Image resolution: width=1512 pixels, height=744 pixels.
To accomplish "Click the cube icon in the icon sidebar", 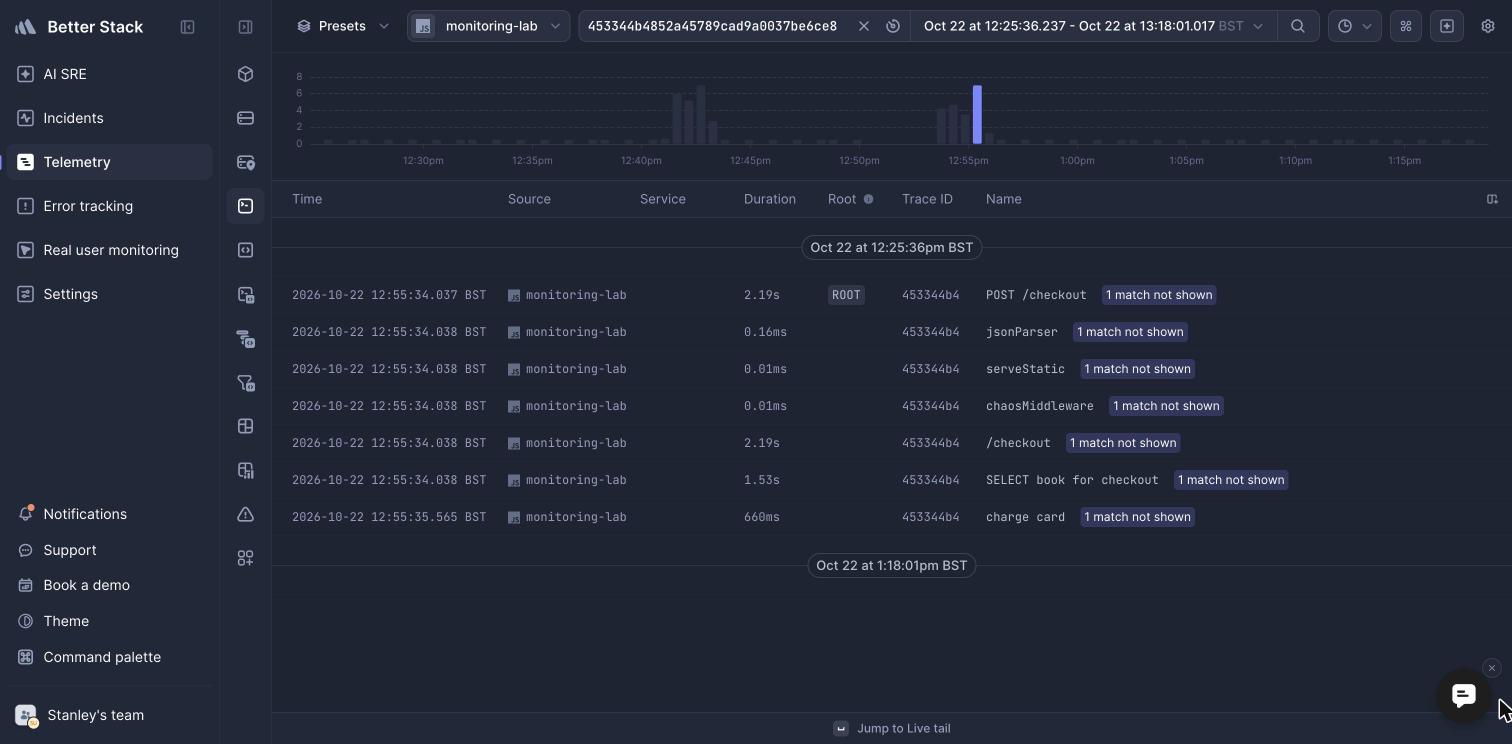I will tap(245, 74).
